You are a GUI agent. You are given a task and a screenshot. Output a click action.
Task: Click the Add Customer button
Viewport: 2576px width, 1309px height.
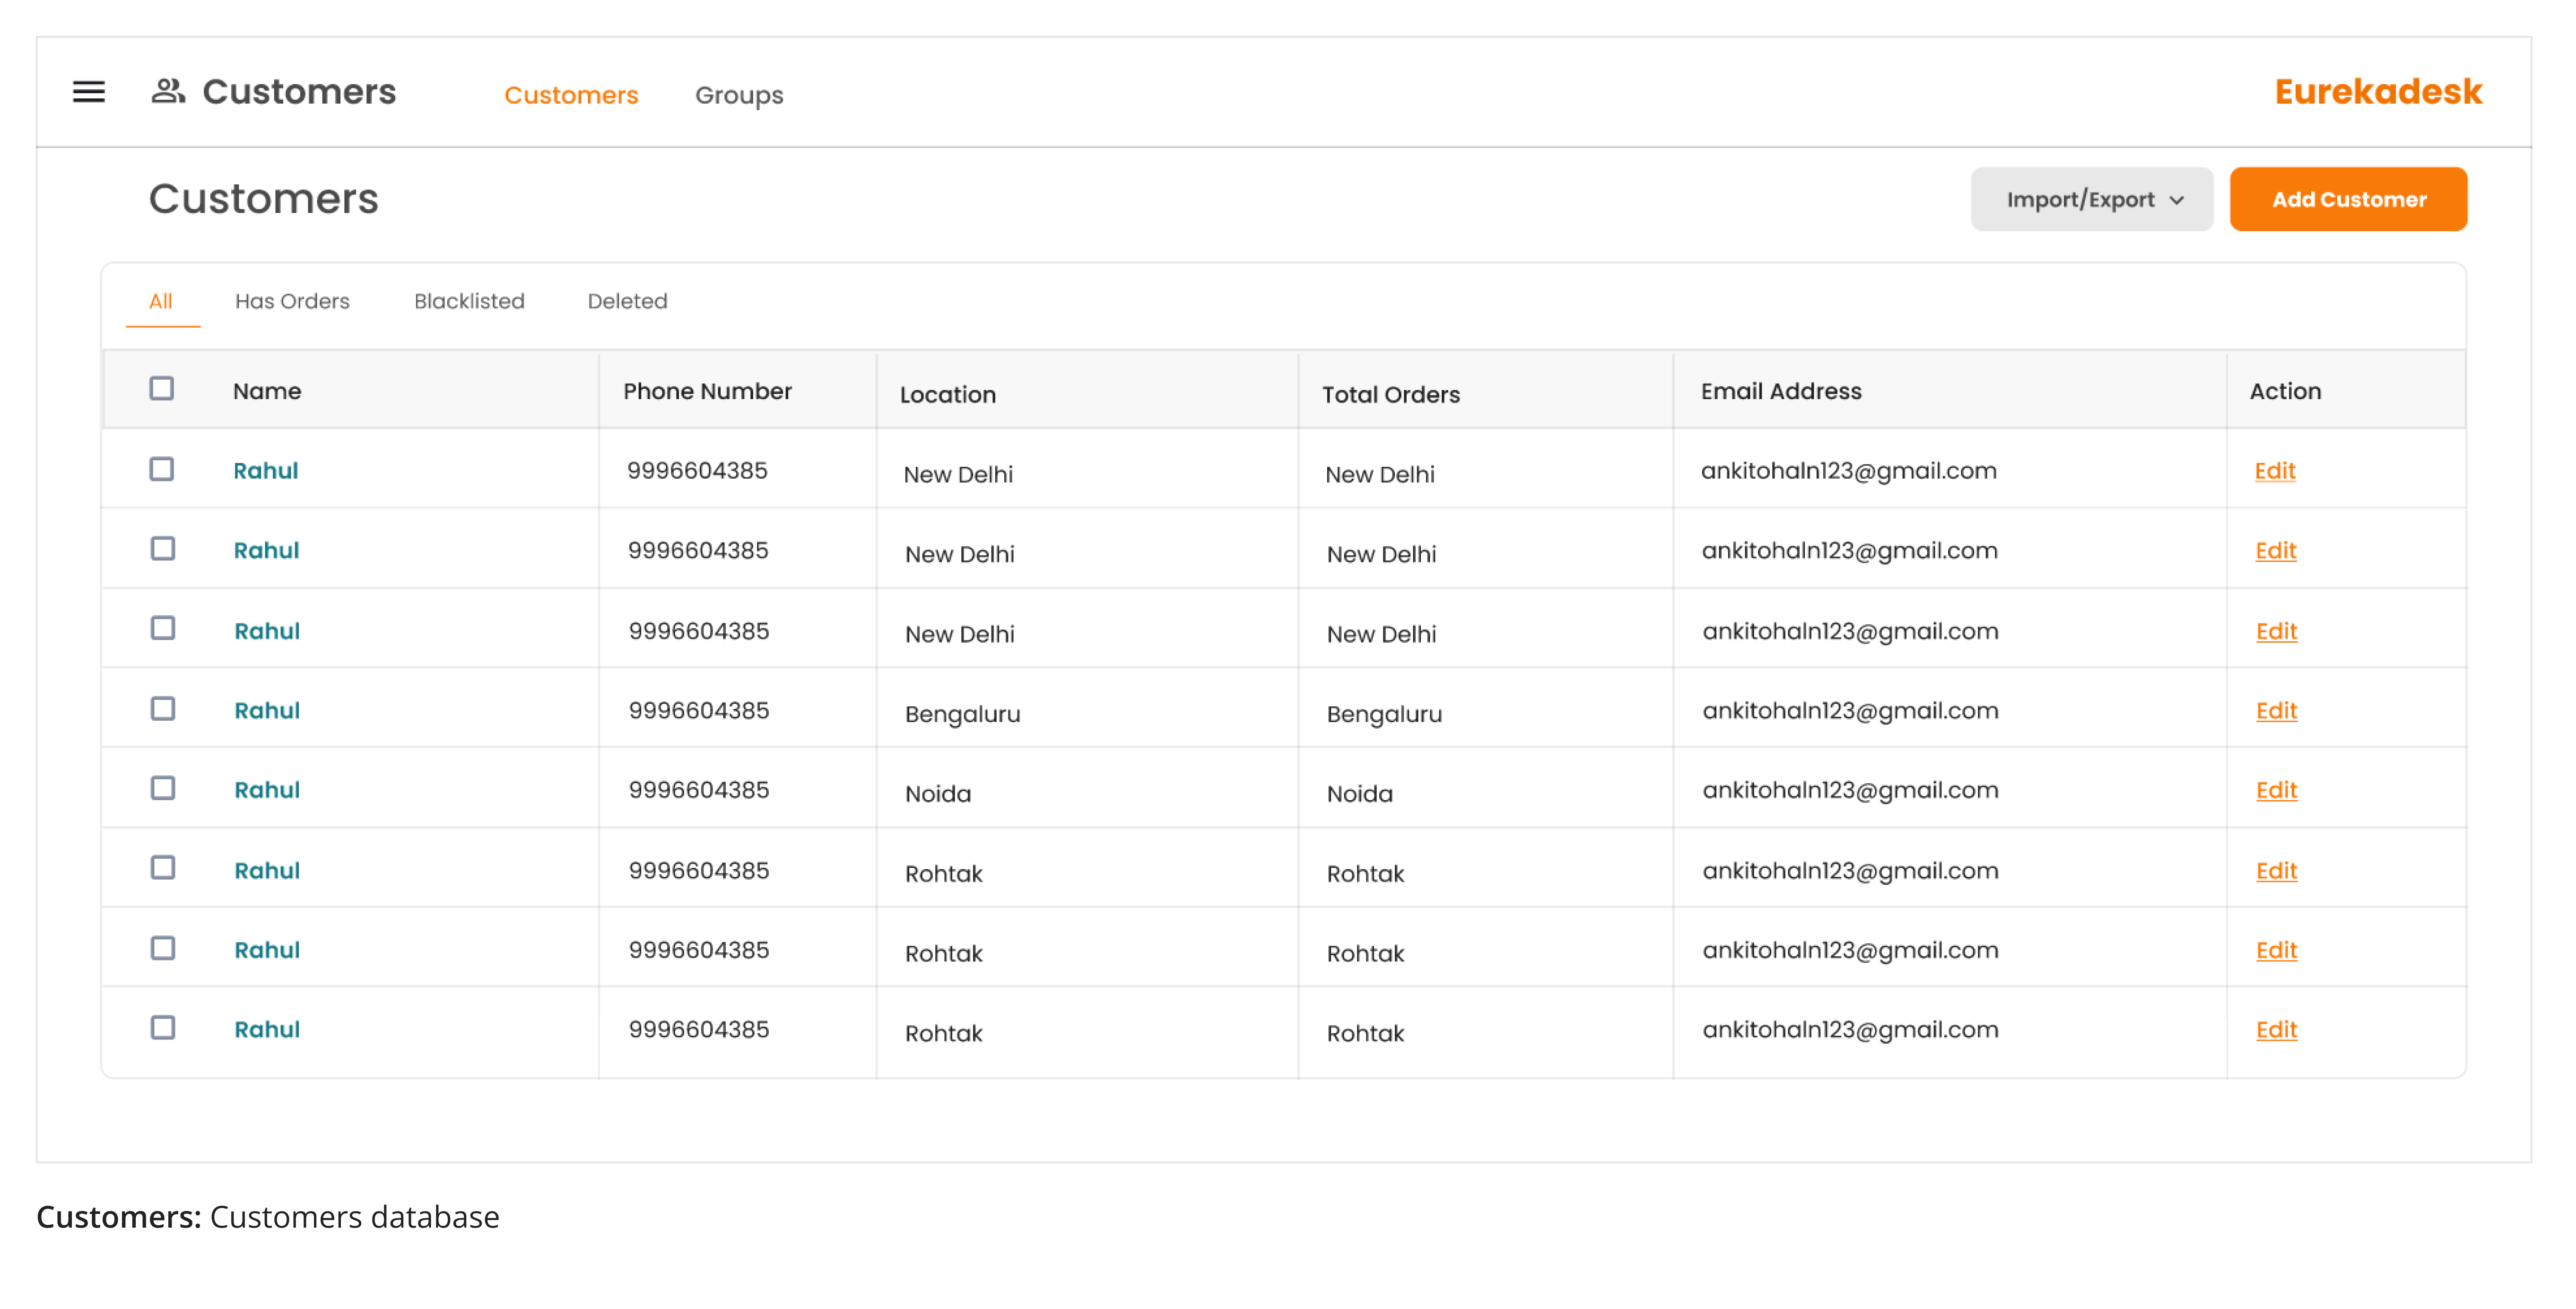pyautogui.click(x=2348, y=199)
